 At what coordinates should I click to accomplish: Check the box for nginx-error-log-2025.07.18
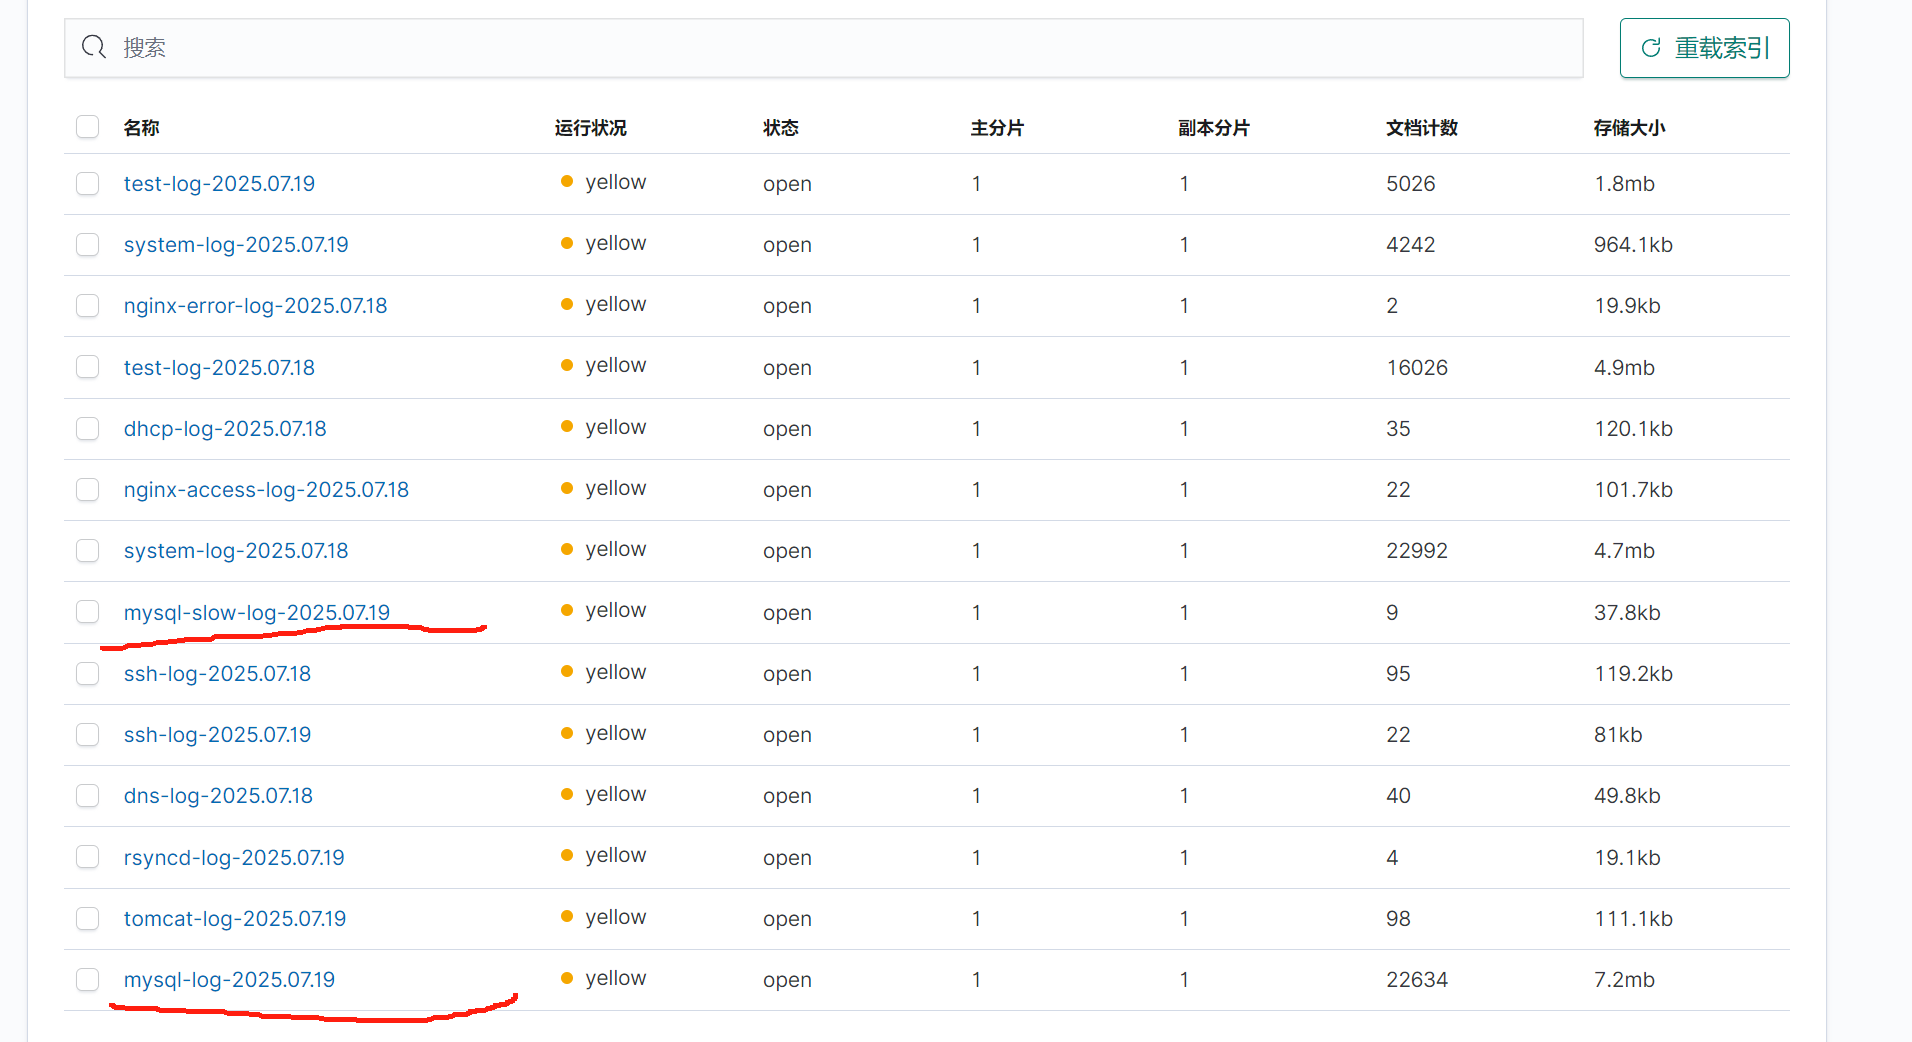click(x=88, y=306)
